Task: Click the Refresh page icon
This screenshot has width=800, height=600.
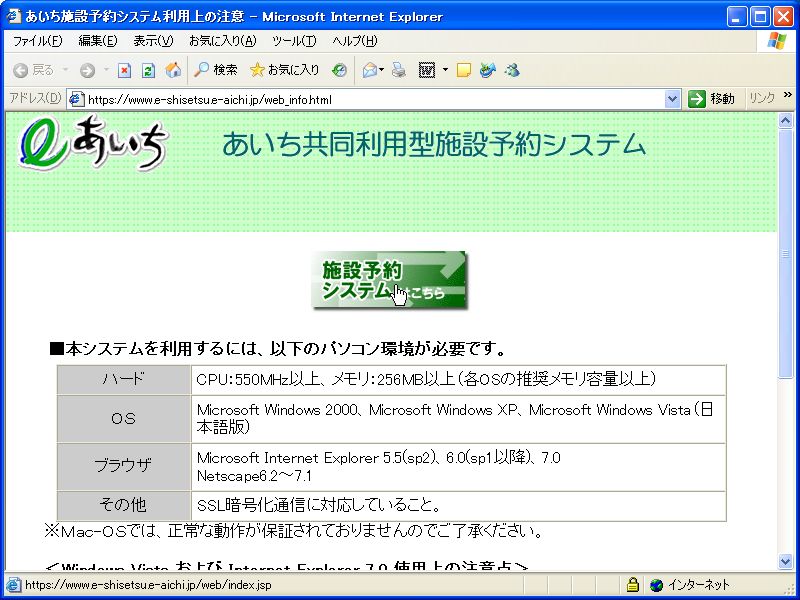Action: [x=148, y=70]
